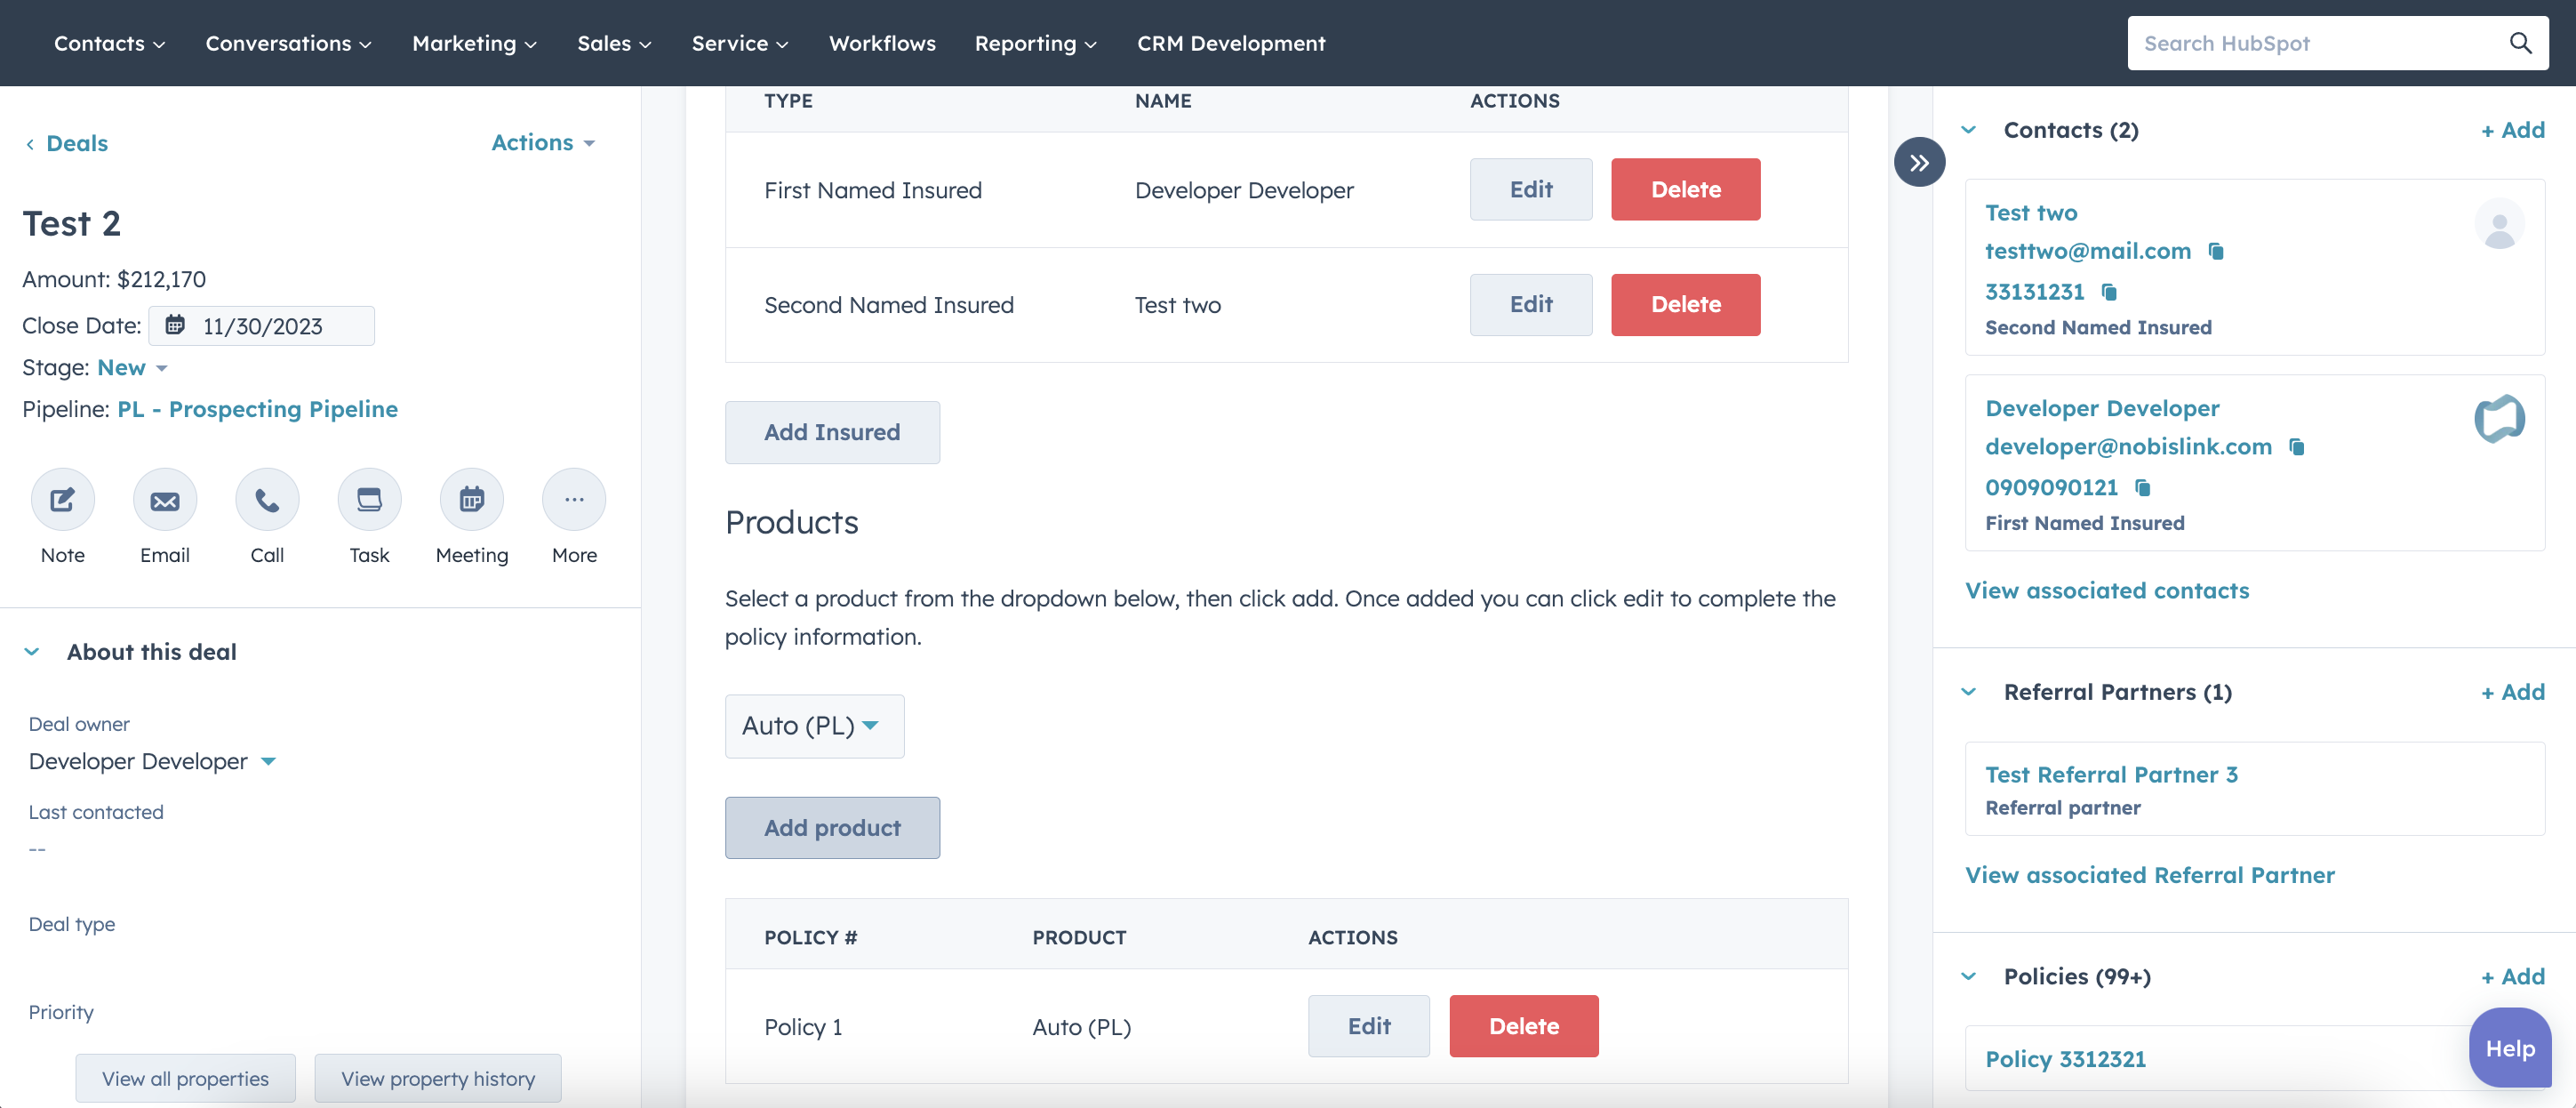This screenshot has height=1108, width=2576.
Task: Open the Email activity icon
Action: click(x=164, y=499)
